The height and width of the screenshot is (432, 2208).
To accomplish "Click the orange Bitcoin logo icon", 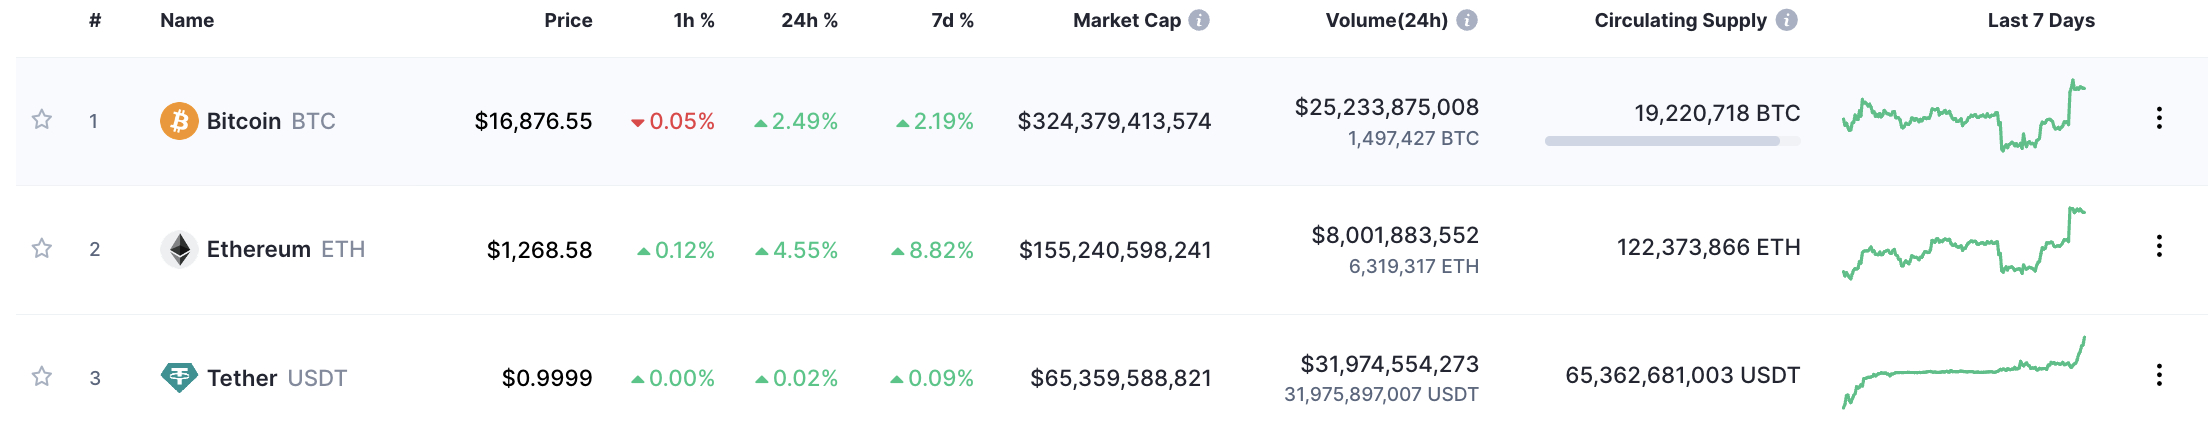I will pyautogui.click(x=179, y=121).
